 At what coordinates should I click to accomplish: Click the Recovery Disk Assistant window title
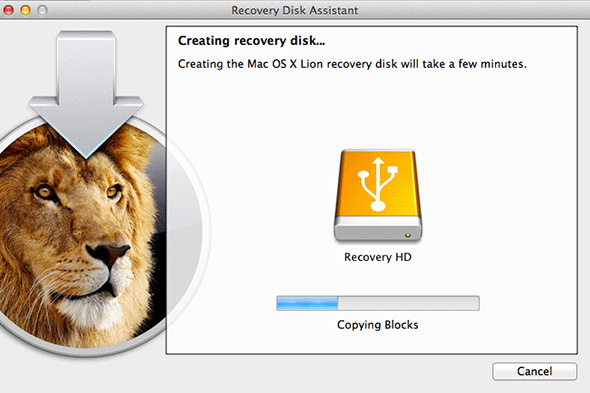coord(295,11)
